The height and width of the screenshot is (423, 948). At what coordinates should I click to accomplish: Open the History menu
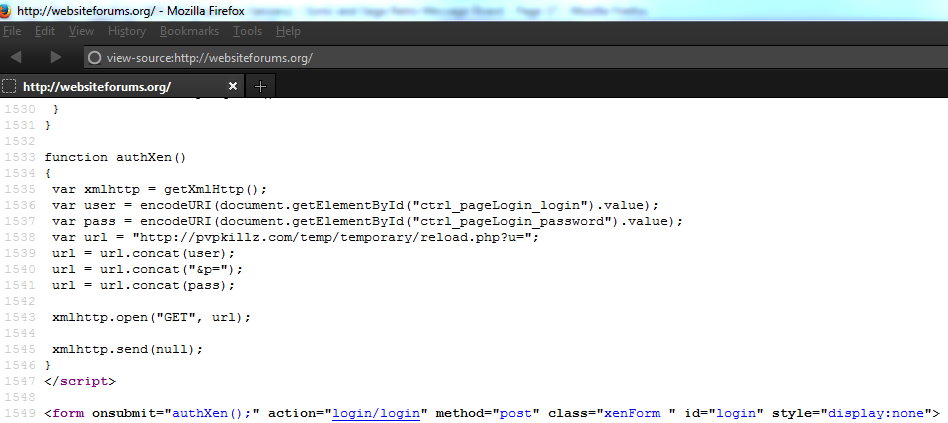(127, 31)
